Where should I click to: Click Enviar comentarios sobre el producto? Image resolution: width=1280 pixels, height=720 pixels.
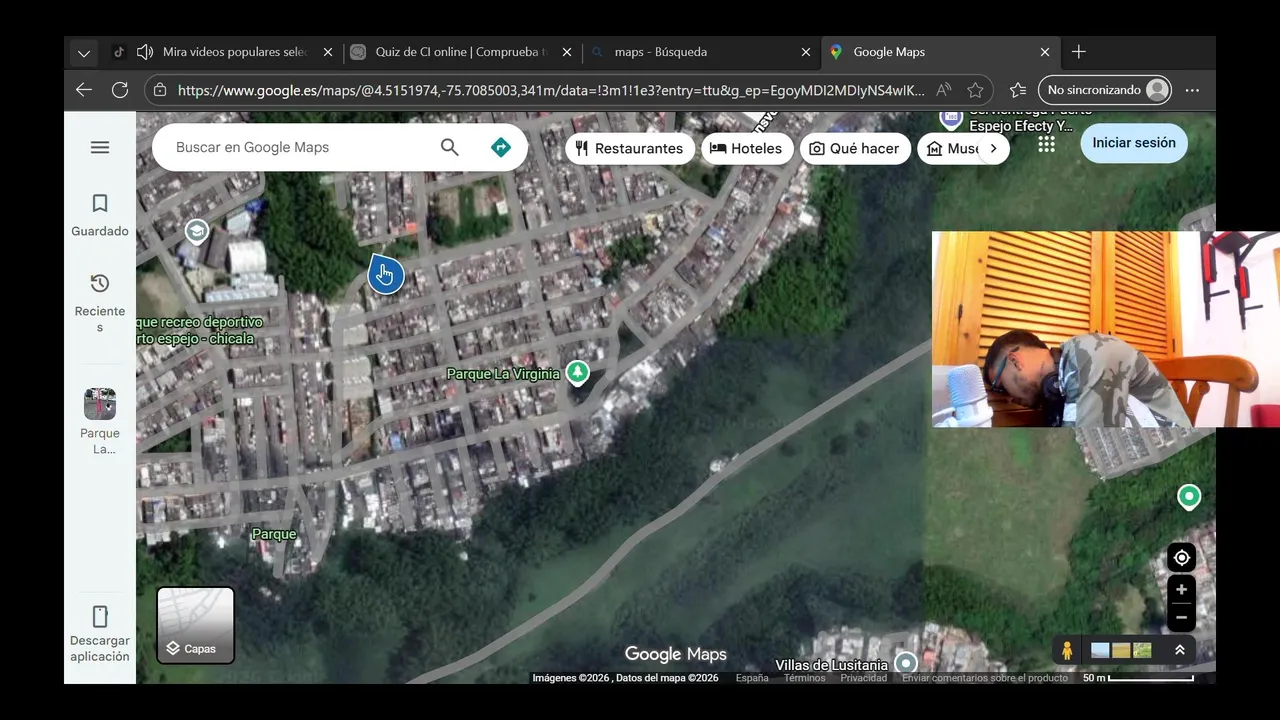tap(985, 678)
